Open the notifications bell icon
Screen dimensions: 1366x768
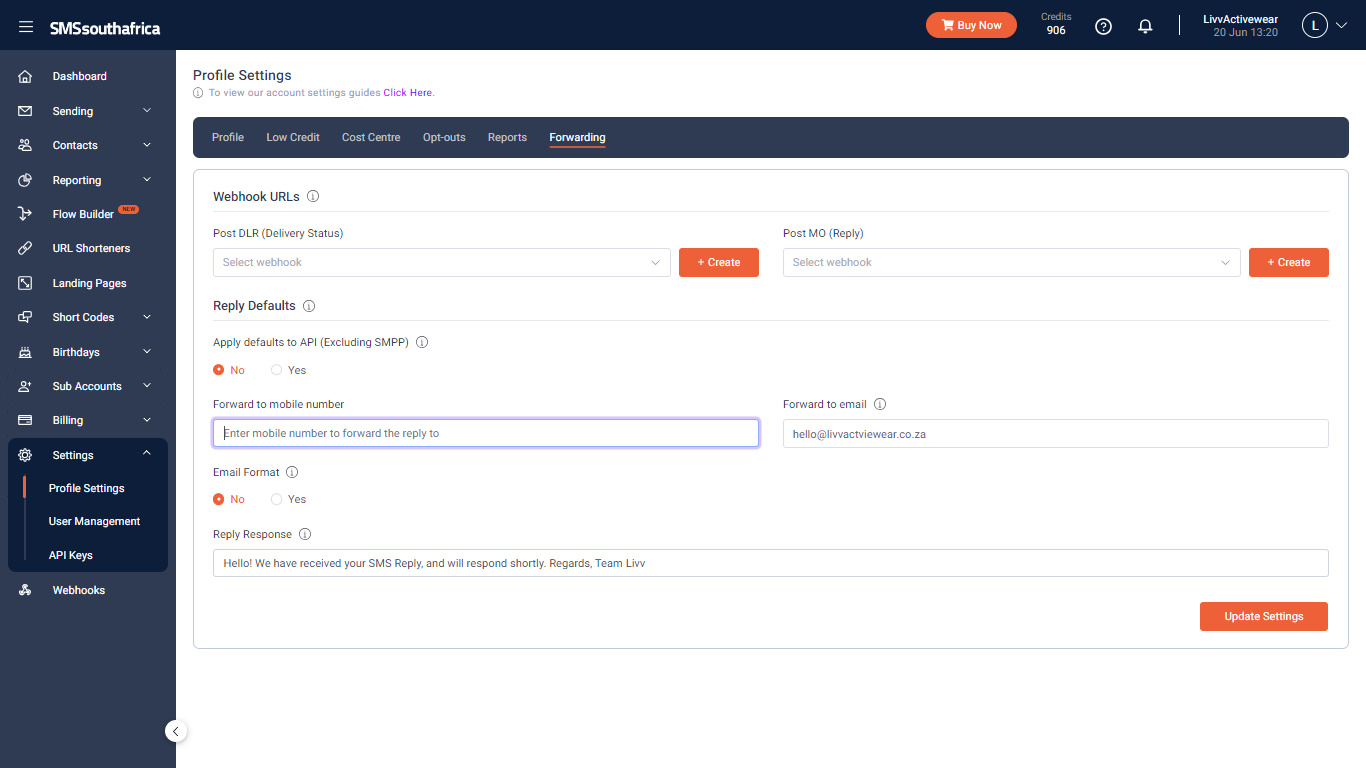pyautogui.click(x=1146, y=26)
